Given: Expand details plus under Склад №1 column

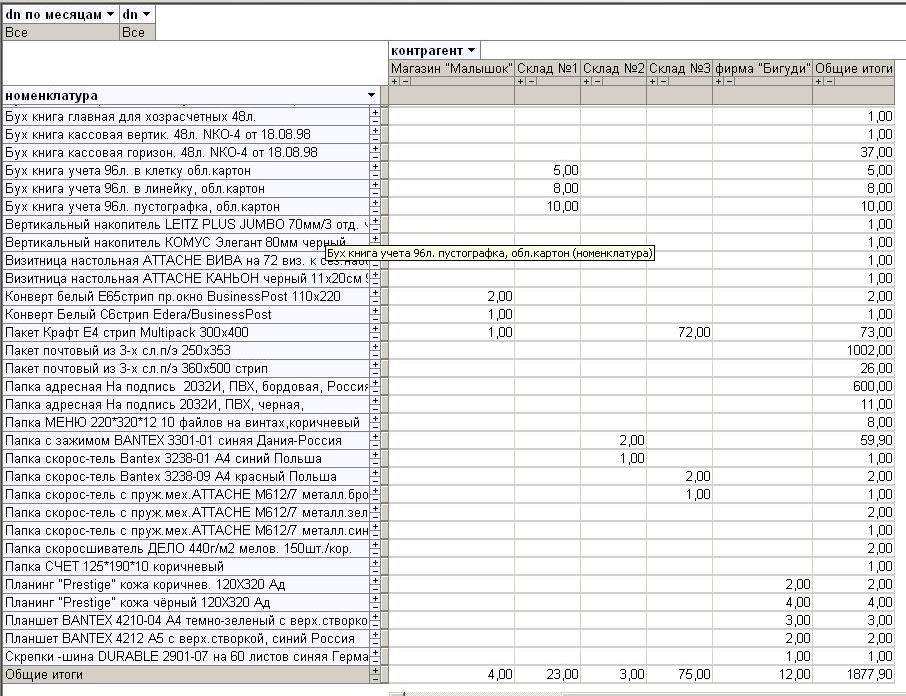Looking at the screenshot, I should [521, 81].
